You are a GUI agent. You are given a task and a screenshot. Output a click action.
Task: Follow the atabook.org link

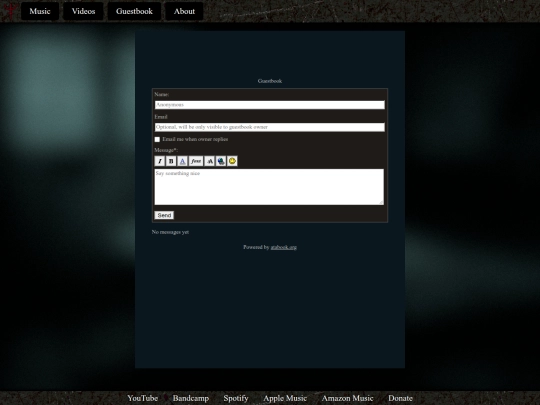(x=283, y=247)
